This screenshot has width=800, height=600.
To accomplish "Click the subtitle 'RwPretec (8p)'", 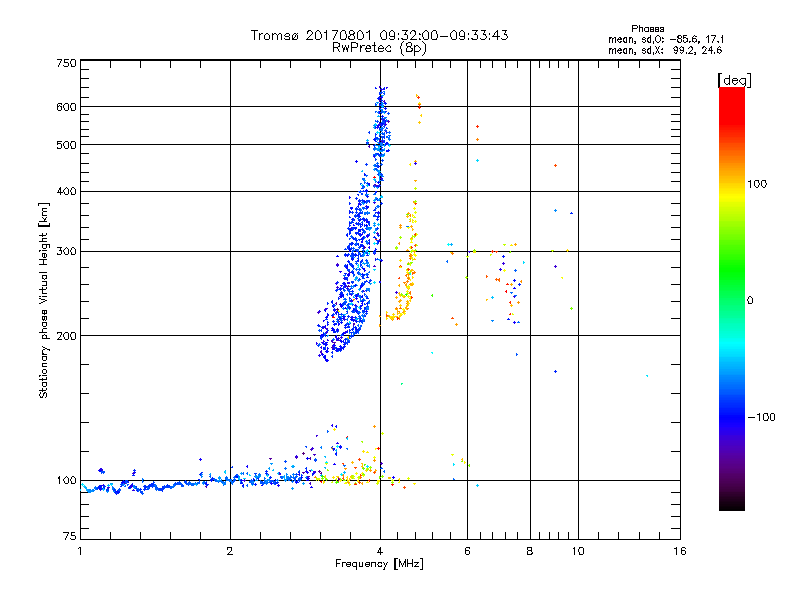I will pyautogui.click(x=379, y=48).
